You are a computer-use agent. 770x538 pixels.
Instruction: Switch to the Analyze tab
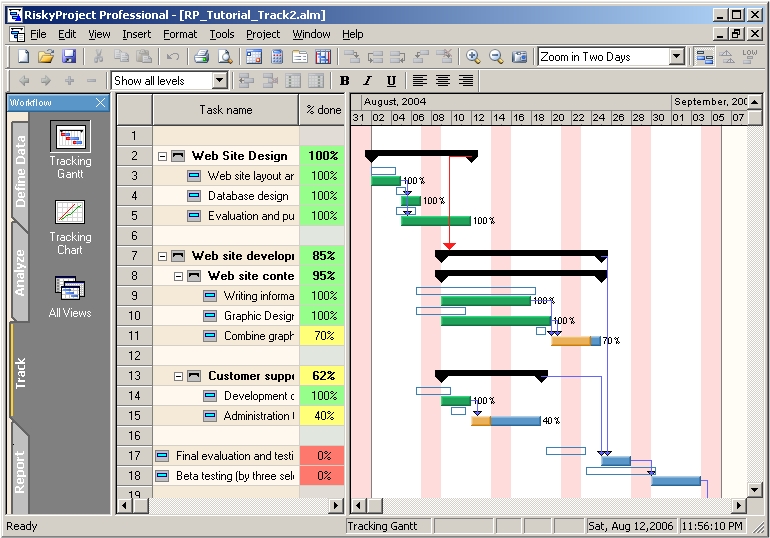20,272
